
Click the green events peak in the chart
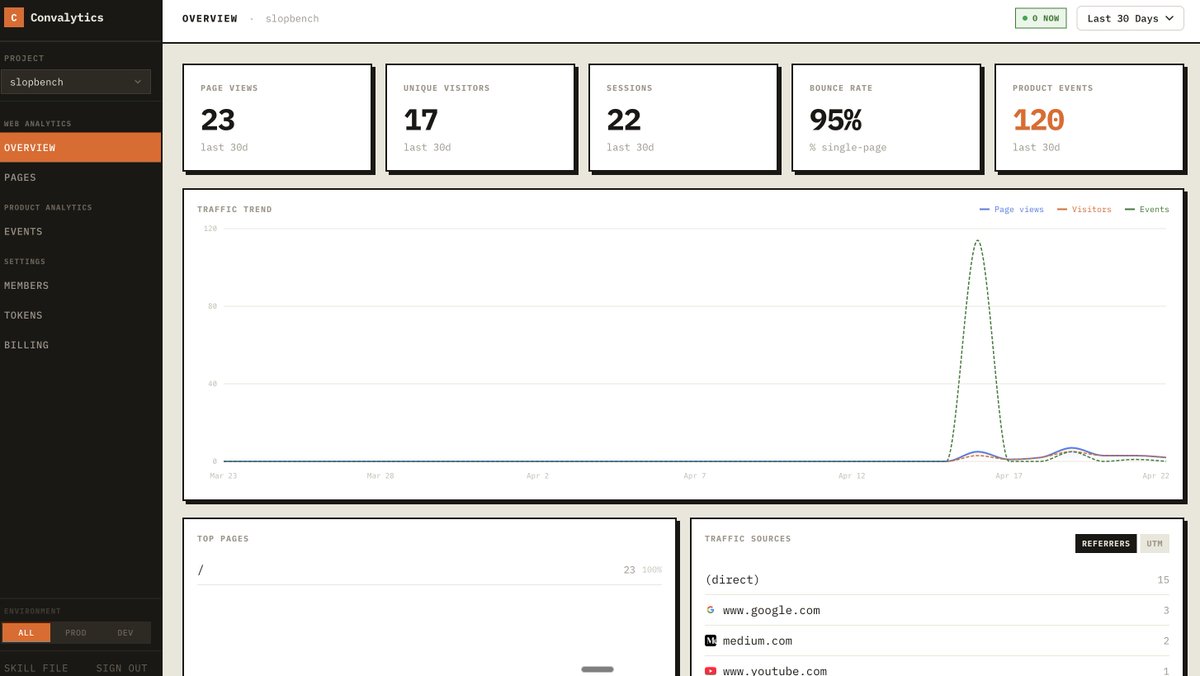tap(976, 241)
